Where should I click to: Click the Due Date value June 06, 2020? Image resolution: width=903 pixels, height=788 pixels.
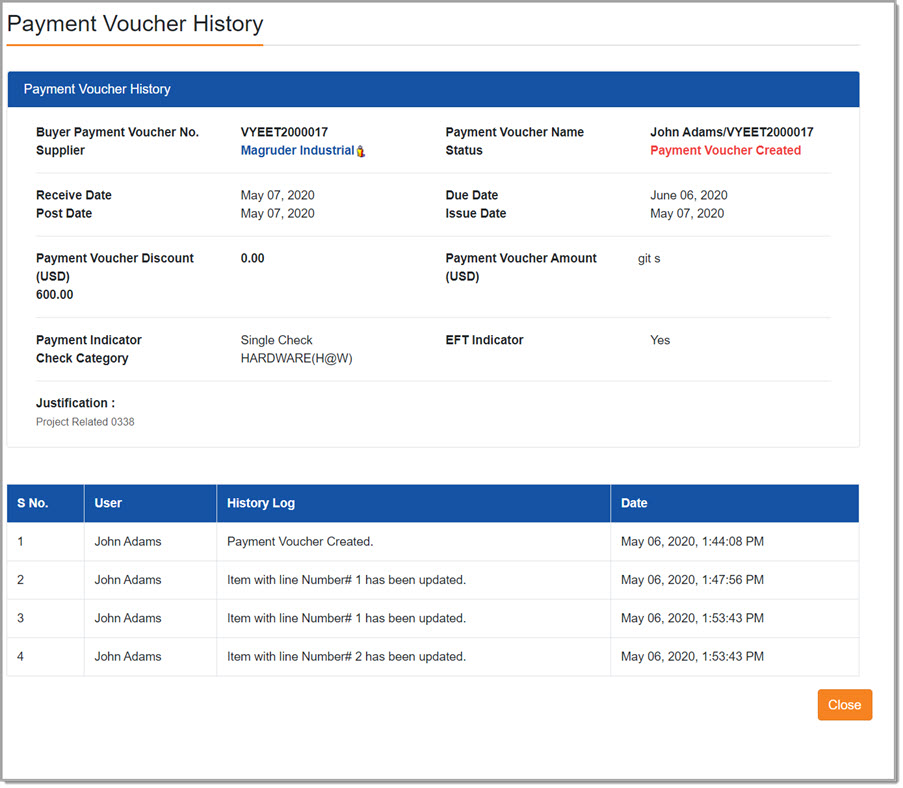coord(688,195)
